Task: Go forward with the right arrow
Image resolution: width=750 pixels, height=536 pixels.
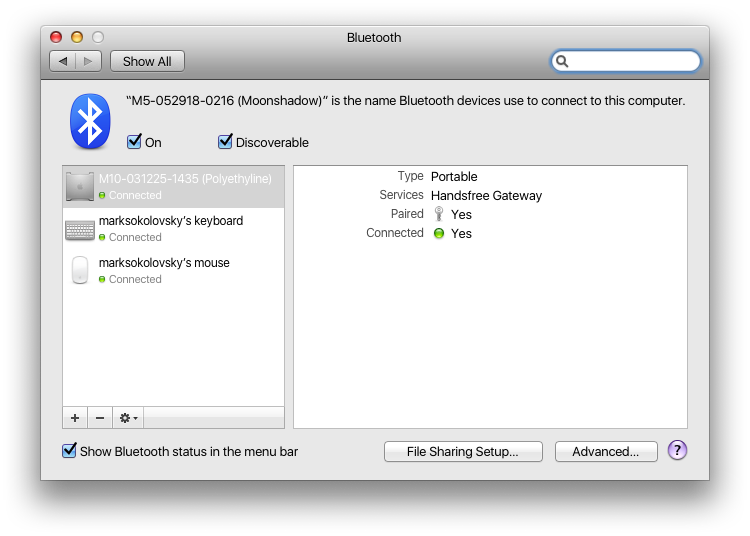Action: coord(89,61)
